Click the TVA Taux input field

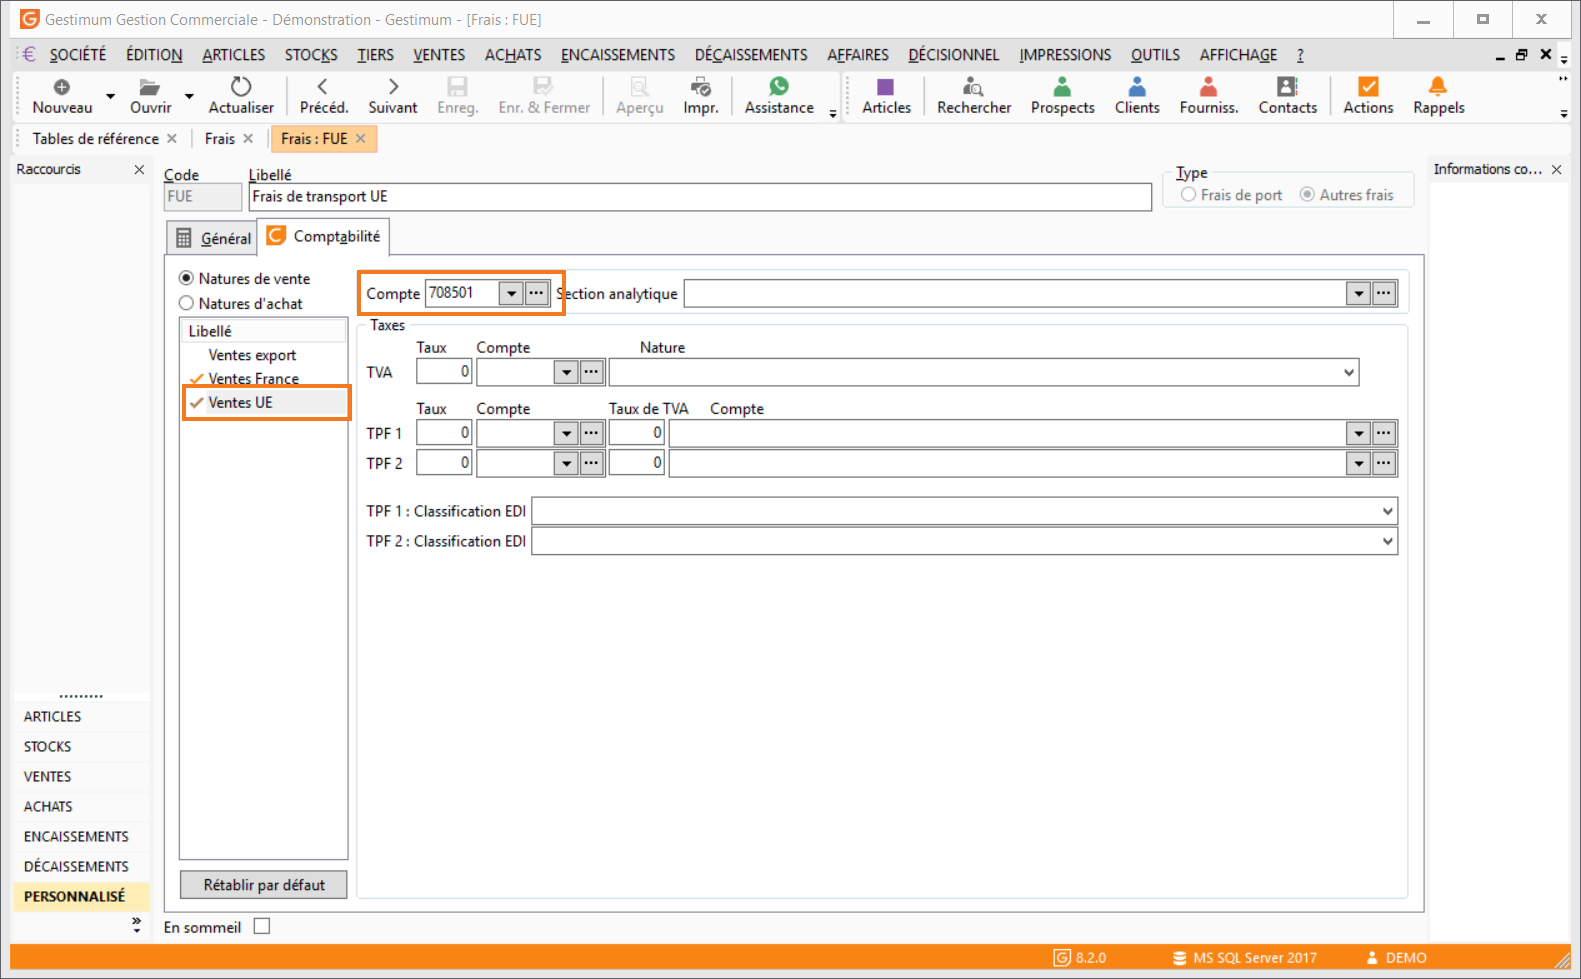[444, 372]
